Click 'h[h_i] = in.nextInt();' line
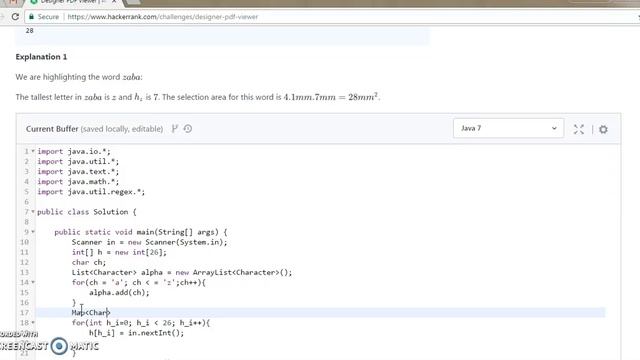The image size is (640, 360). (x=136, y=333)
